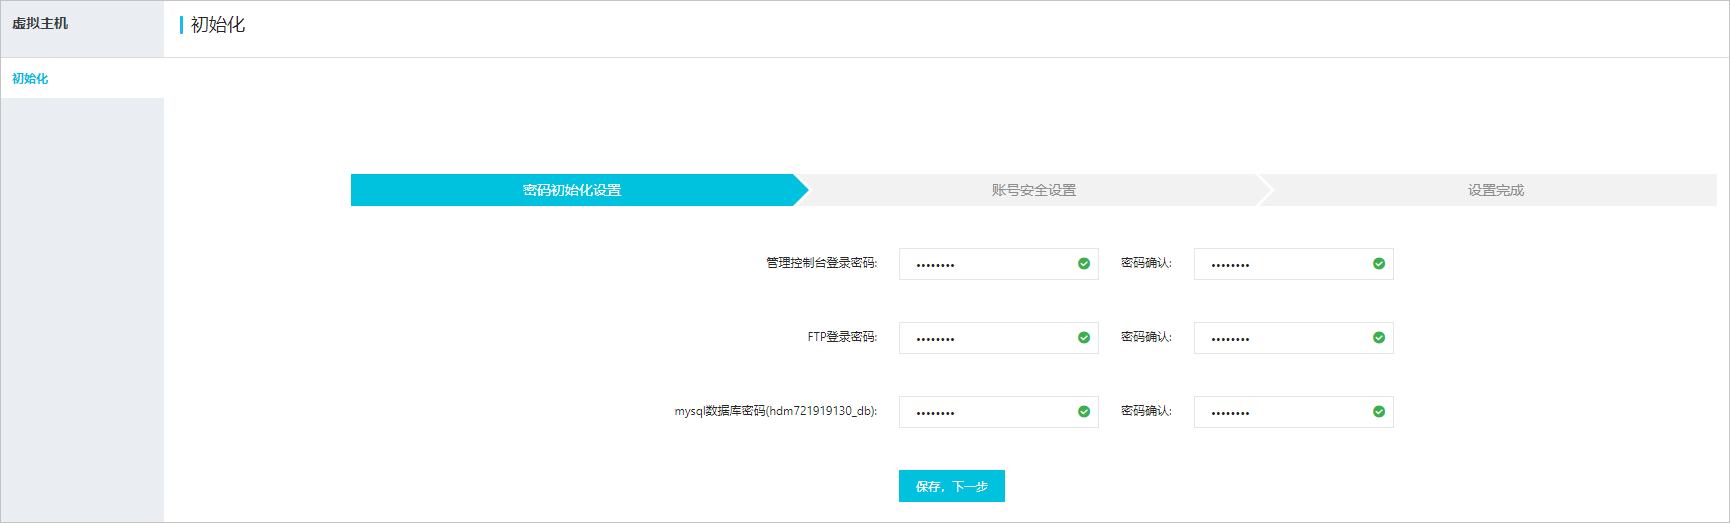The image size is (1730, 523).
Task: Jump to the 设置完成 step
Action: 1495,190
